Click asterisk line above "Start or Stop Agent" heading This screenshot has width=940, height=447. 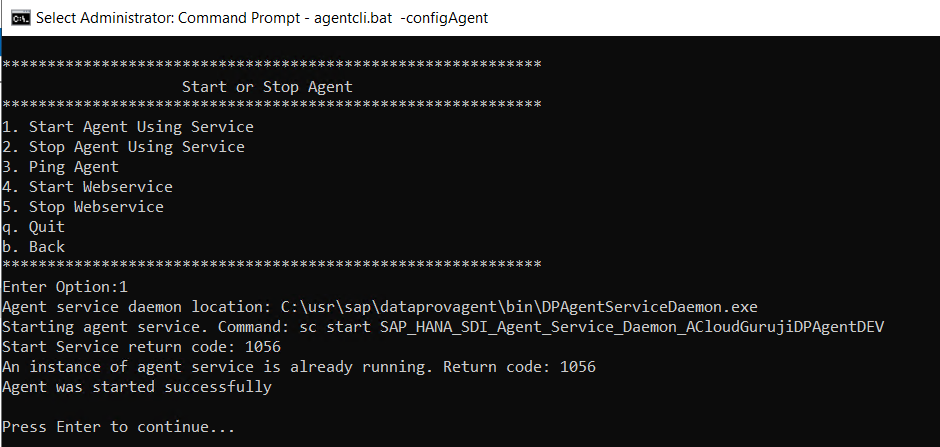click(x=272, y=65)
